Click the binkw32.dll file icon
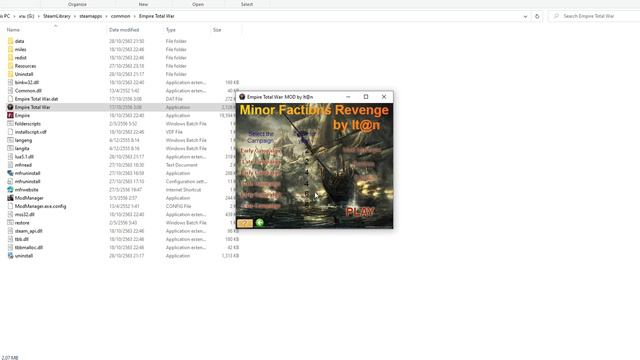 [10, 82]
